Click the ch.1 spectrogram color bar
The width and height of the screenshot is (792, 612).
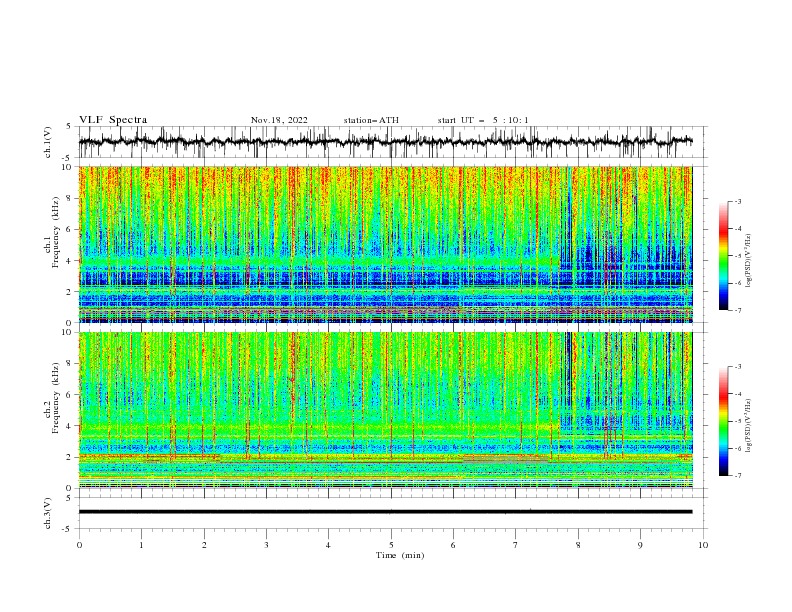point(723,256)
